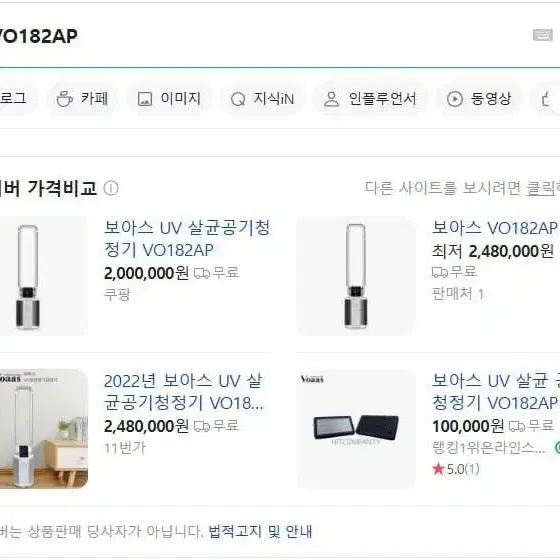Open 보아스 UV 살균공기청정기 VO182AP Coupang listing
Image resolution: width=560 pixels, height=560 pixels.
[187, 239]
